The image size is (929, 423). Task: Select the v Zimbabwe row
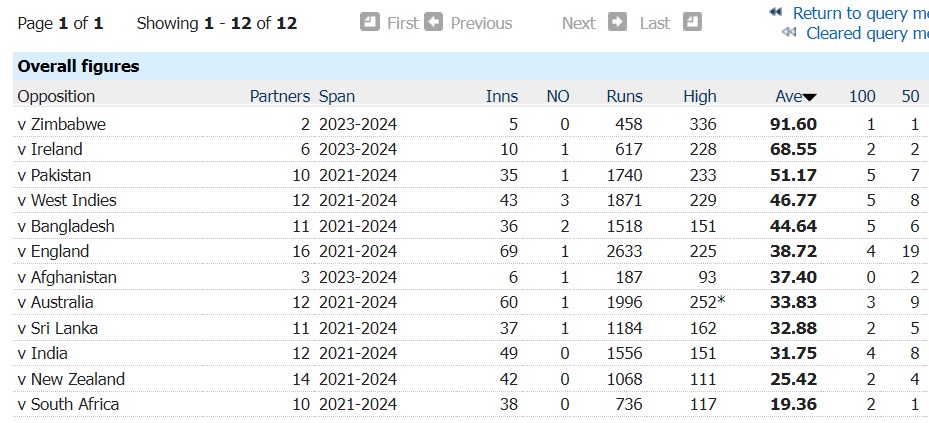point(470,124)
